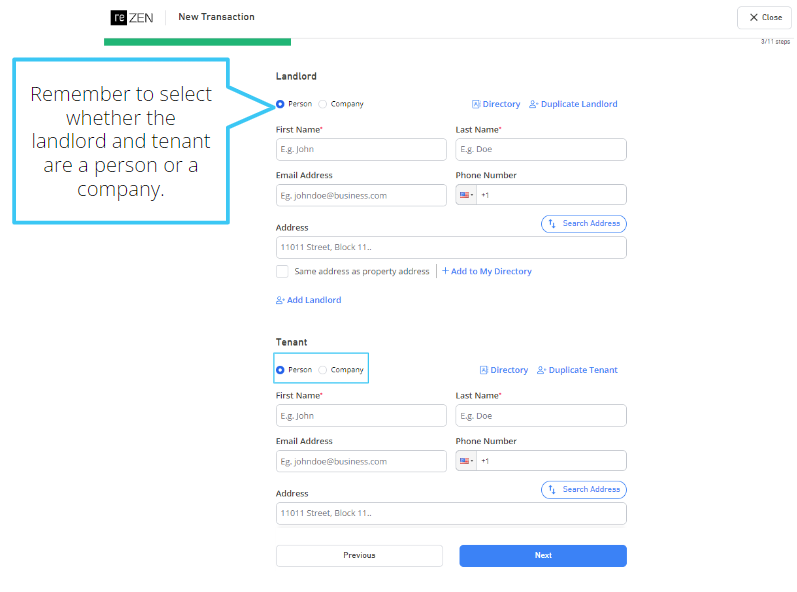The image size is (797, 592).
Task: Click the reZEN logo
Action: click(x=132, y=18)
